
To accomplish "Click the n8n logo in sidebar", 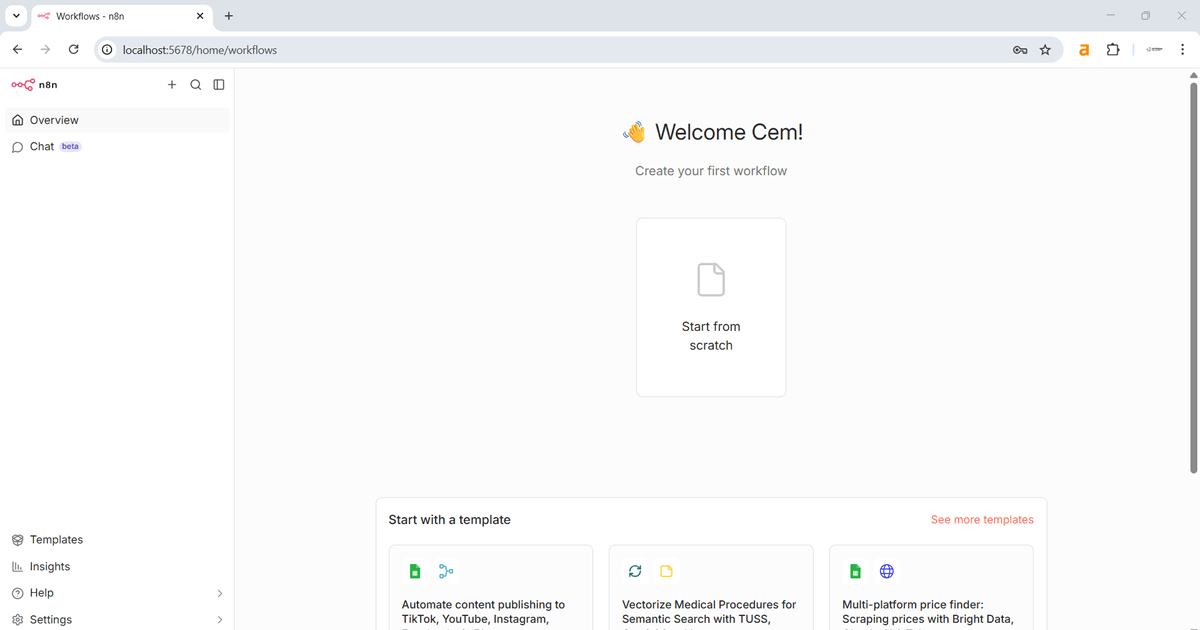I will pyautogui.click(x=34, y=85).
